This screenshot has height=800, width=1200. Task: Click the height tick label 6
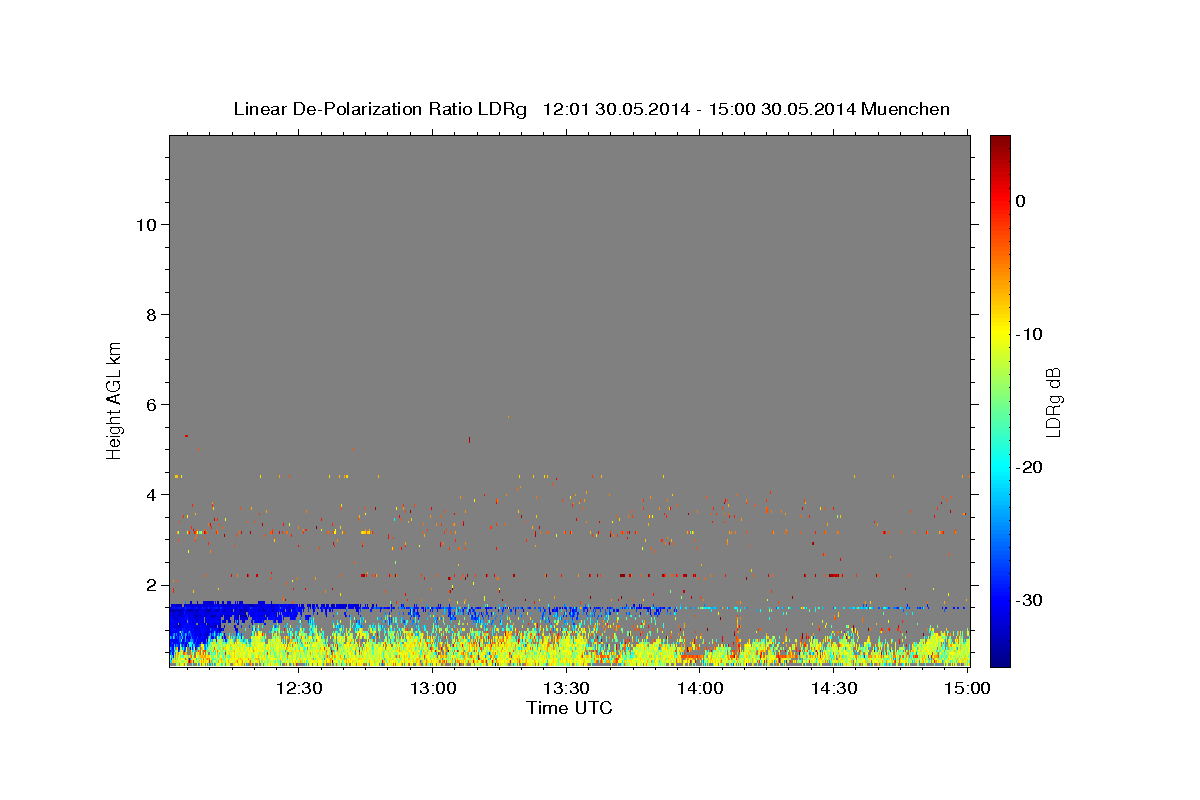pyautogui.click(x=150, y=404)
